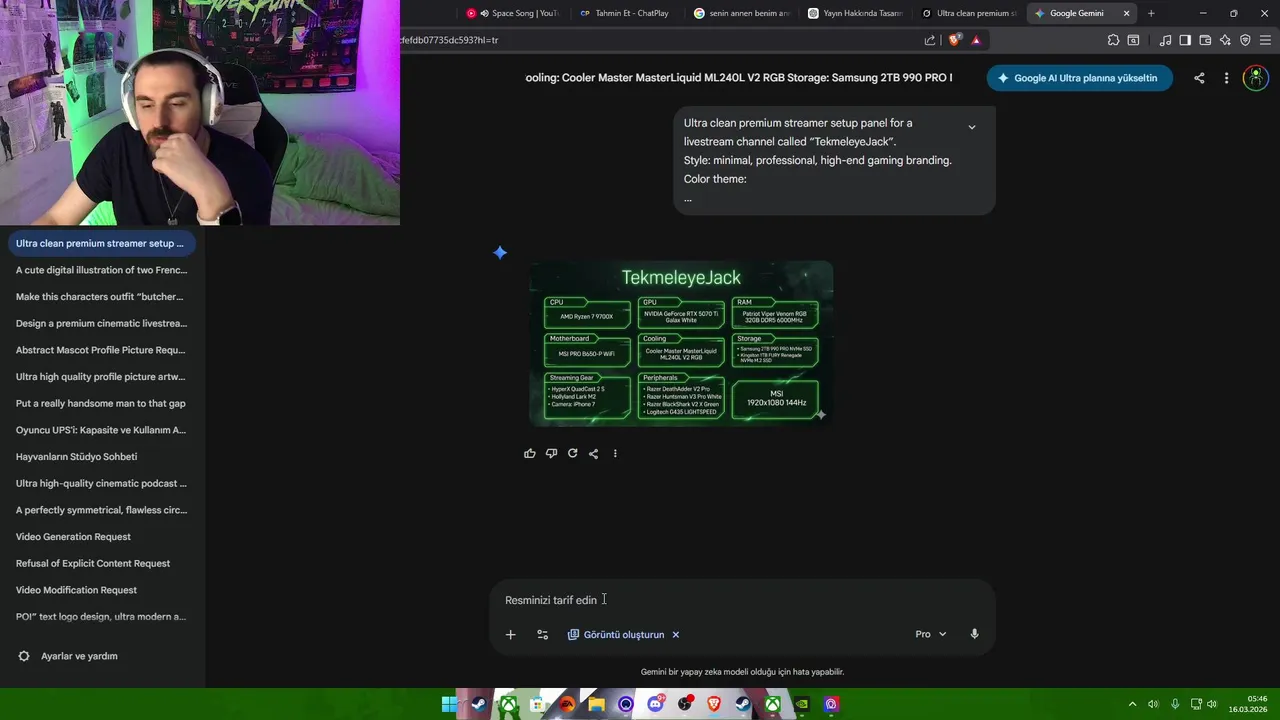Open the generated TekmeleyeJack setup image

click(x=681, y=343)
